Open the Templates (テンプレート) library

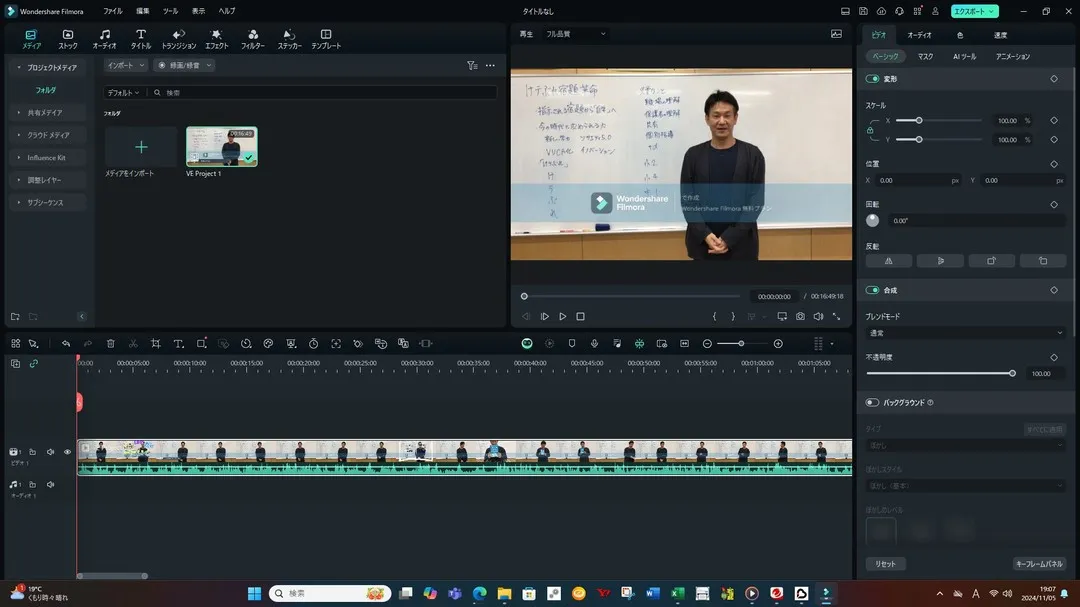(x=326, y=39)
